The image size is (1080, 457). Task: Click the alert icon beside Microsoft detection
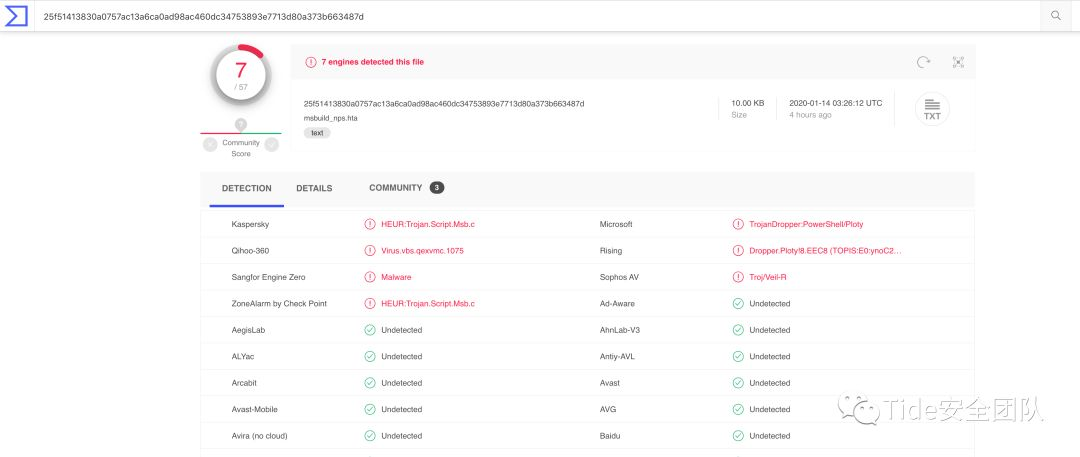tap(738, 224)
